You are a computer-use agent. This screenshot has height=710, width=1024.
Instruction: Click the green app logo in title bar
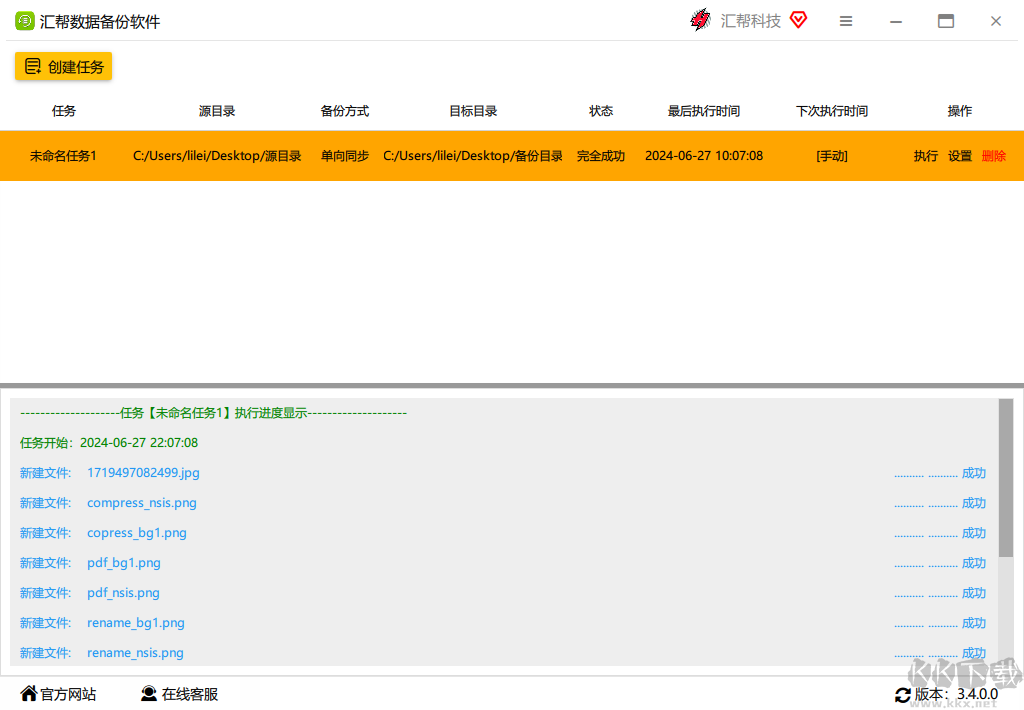point(23,20)
